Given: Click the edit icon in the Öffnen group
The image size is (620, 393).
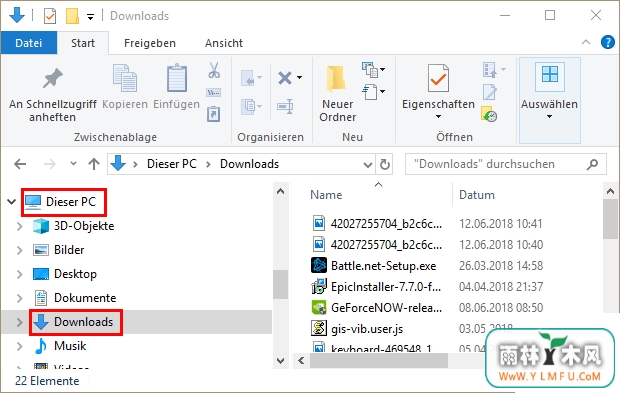Looking at the screenshot, I should coord(490,92).
